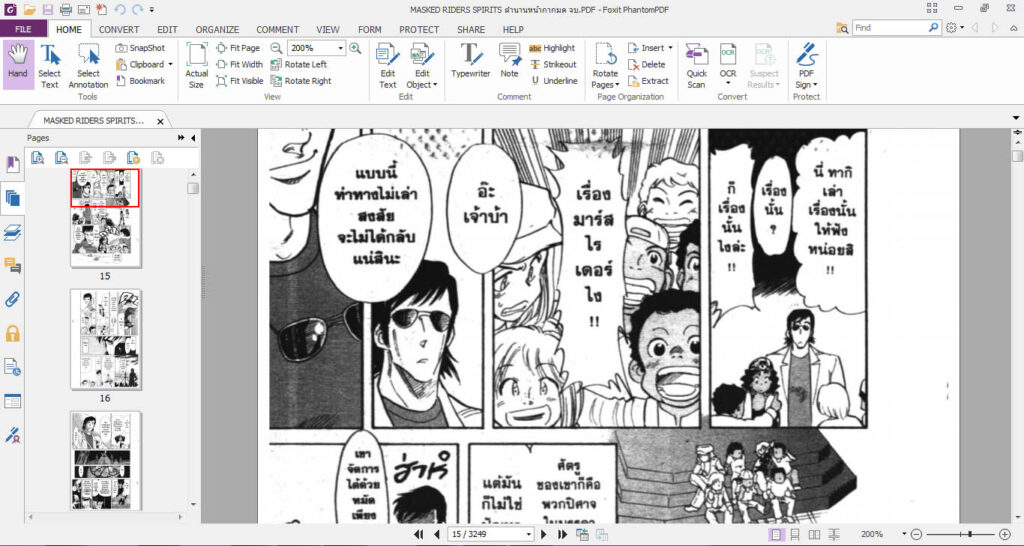Viewport: 1024px width, 546px height.
Task: Switch to the COMMENT ribbon tab
Action: pyautogui.click(x=278, y=29)
